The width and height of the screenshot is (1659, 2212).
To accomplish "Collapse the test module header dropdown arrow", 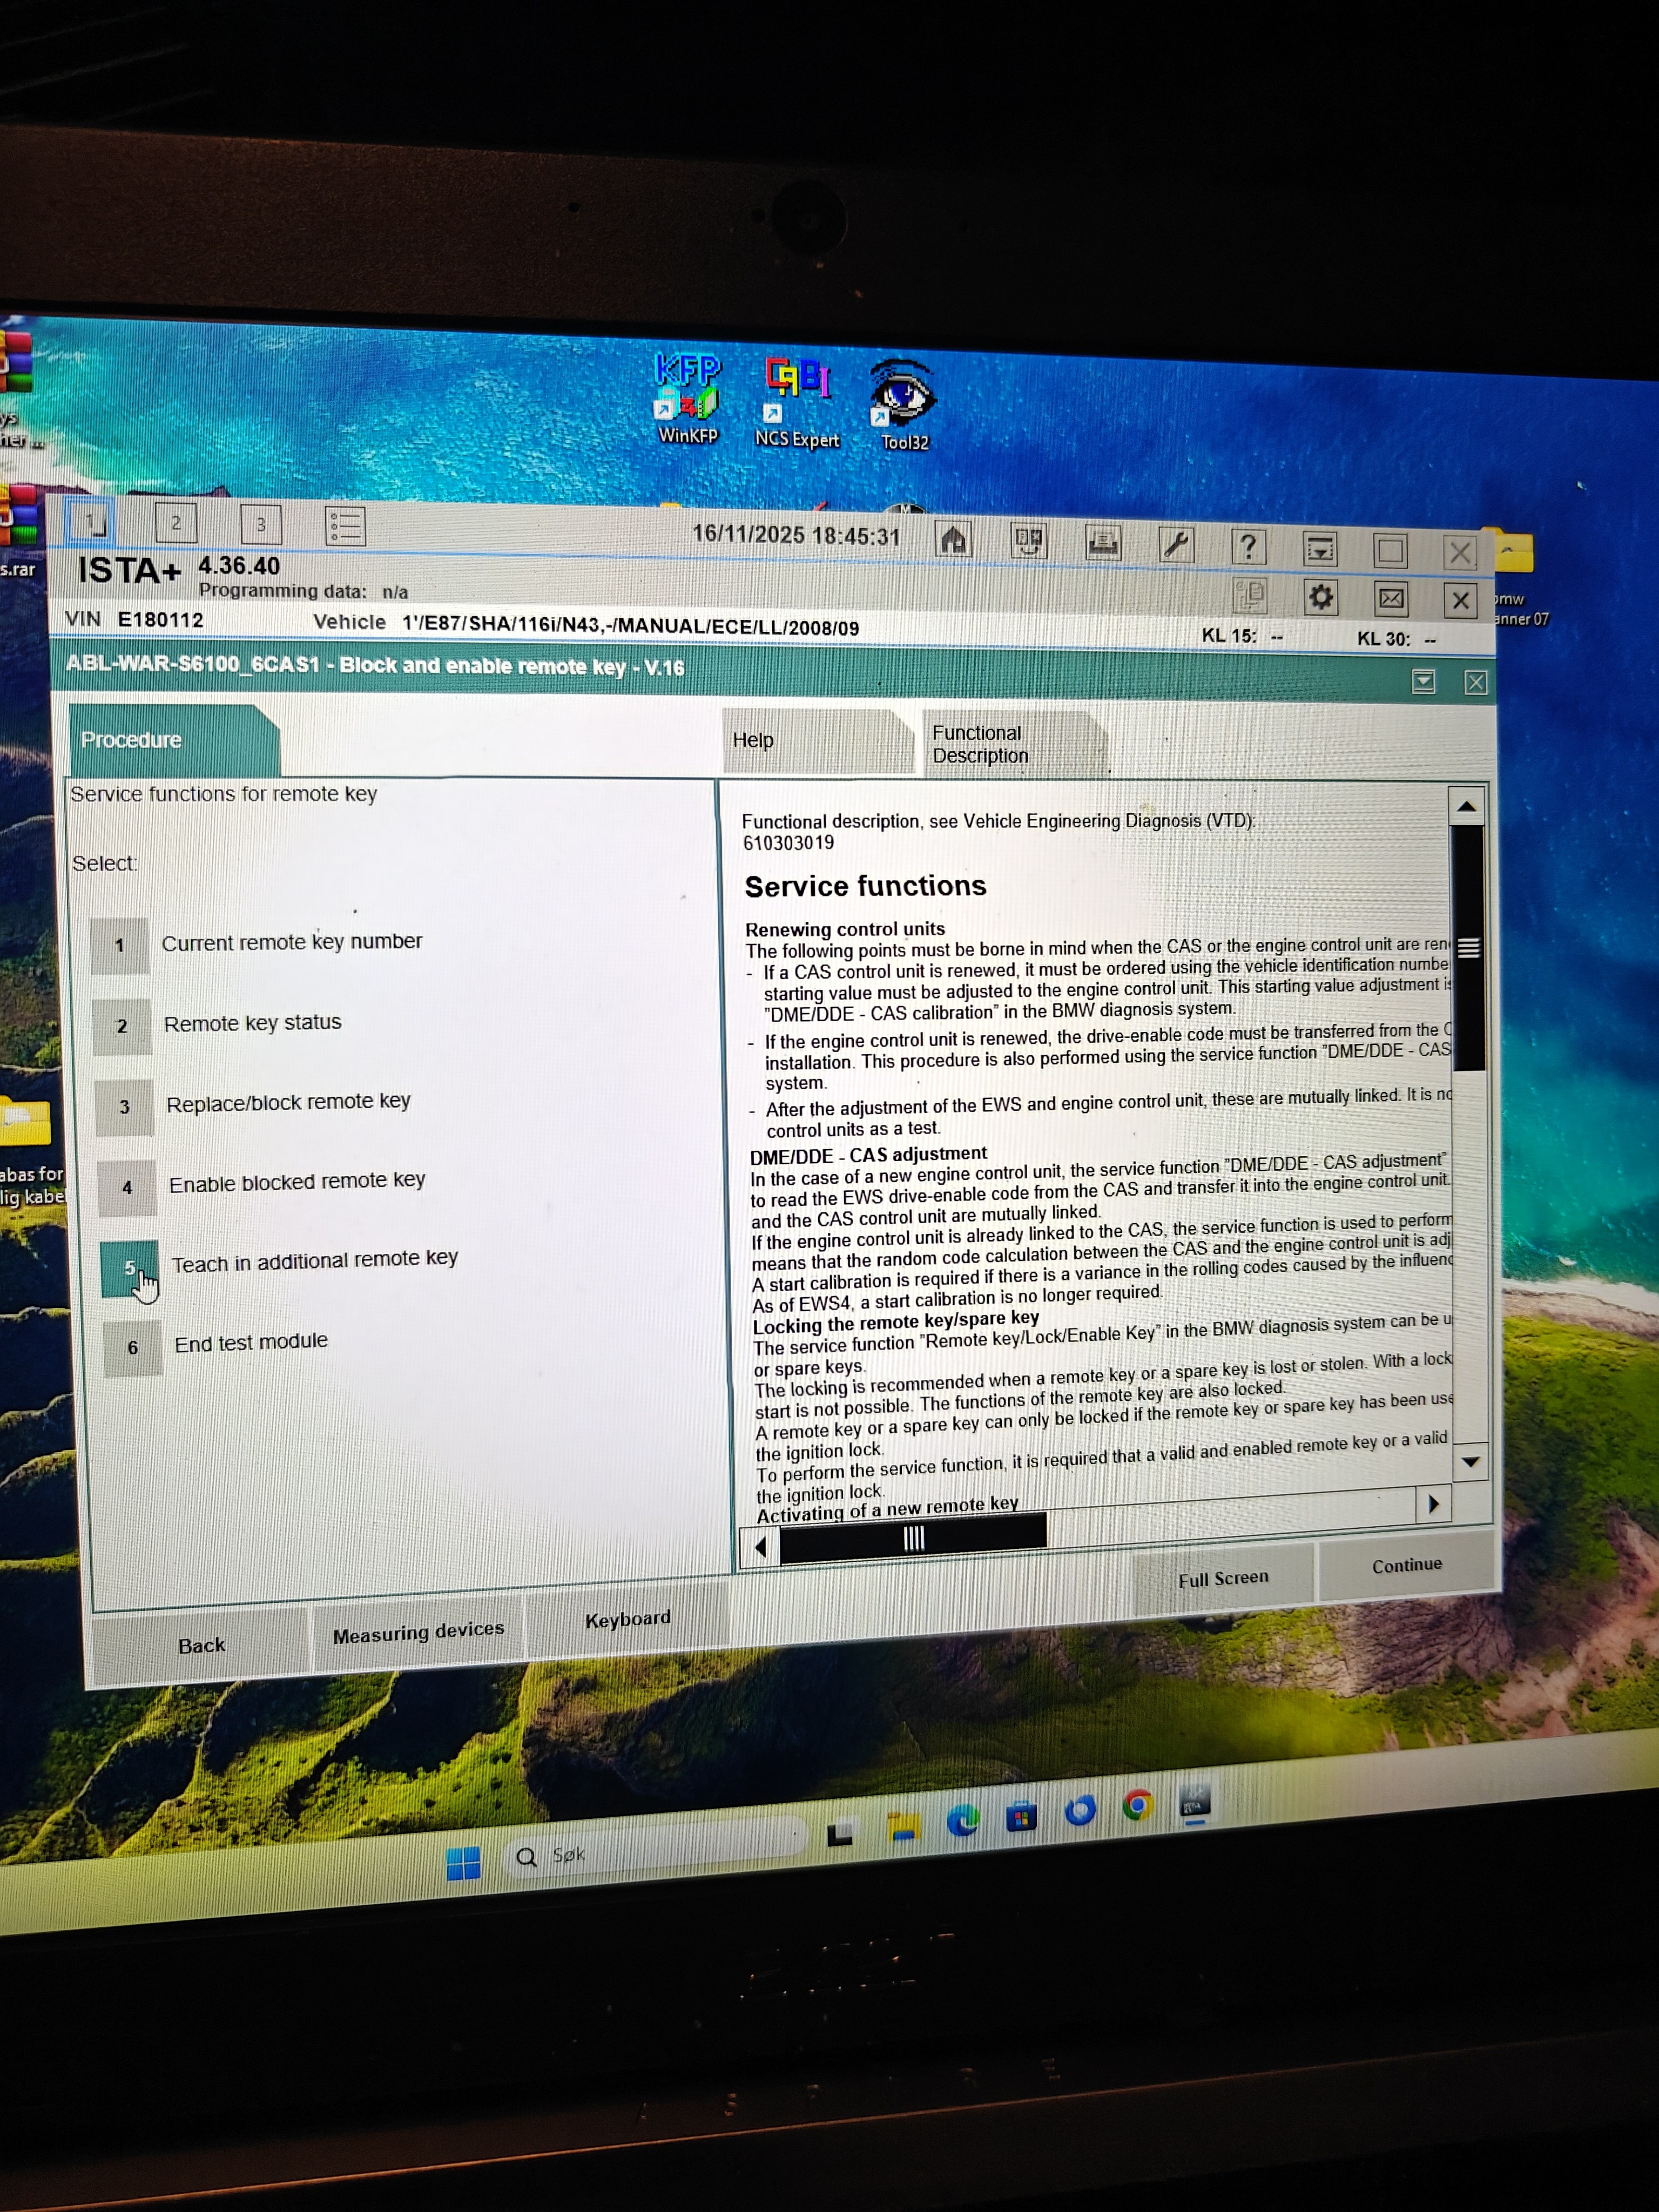I will pyautogui.click(x=1423, y=682).
